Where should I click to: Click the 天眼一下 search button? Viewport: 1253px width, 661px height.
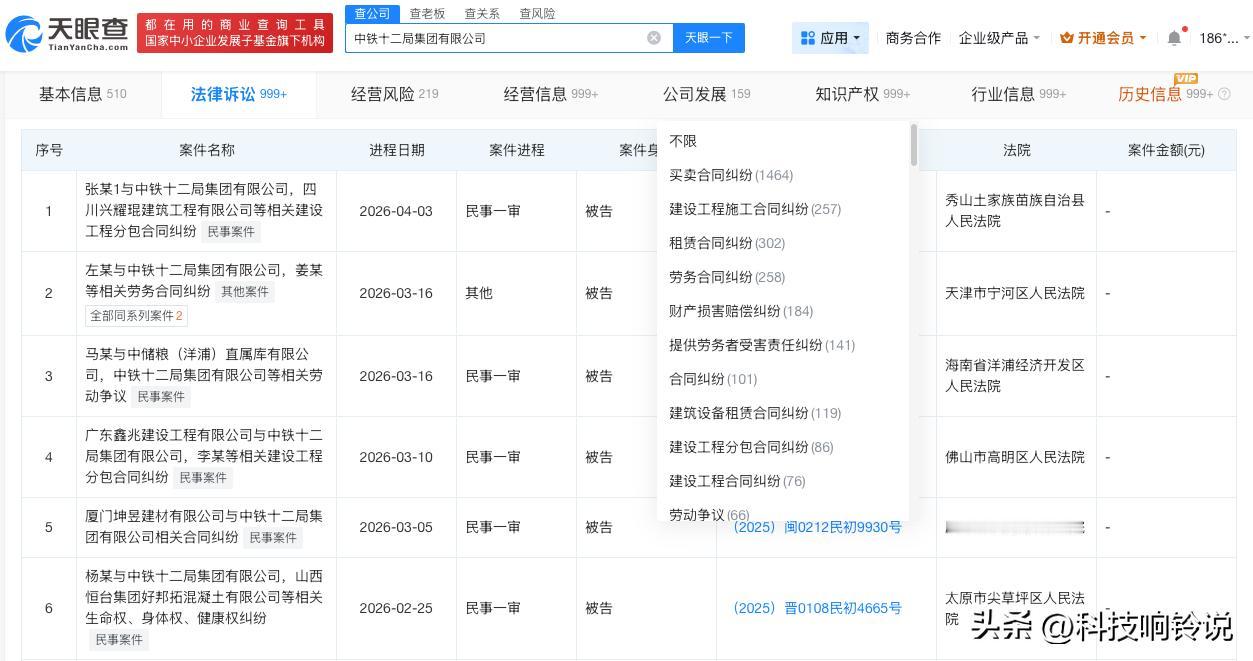pos(709,37)
